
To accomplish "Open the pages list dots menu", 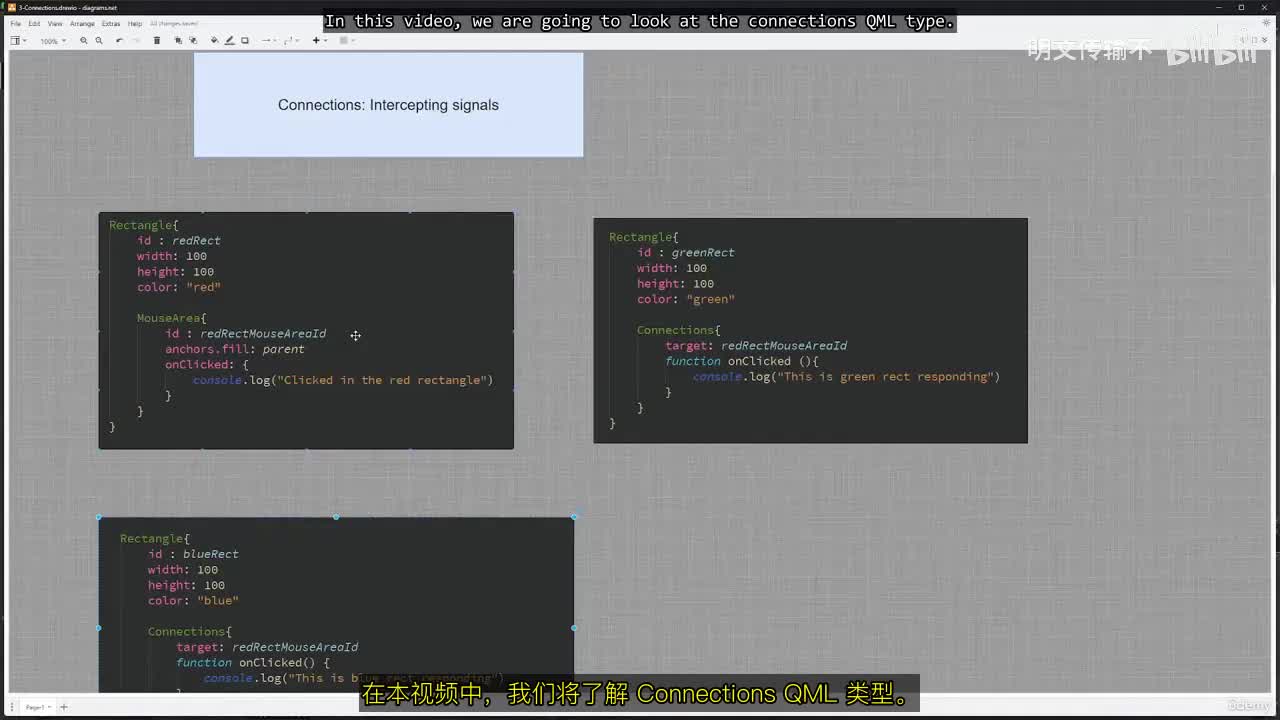I will (x=13, y=707).
